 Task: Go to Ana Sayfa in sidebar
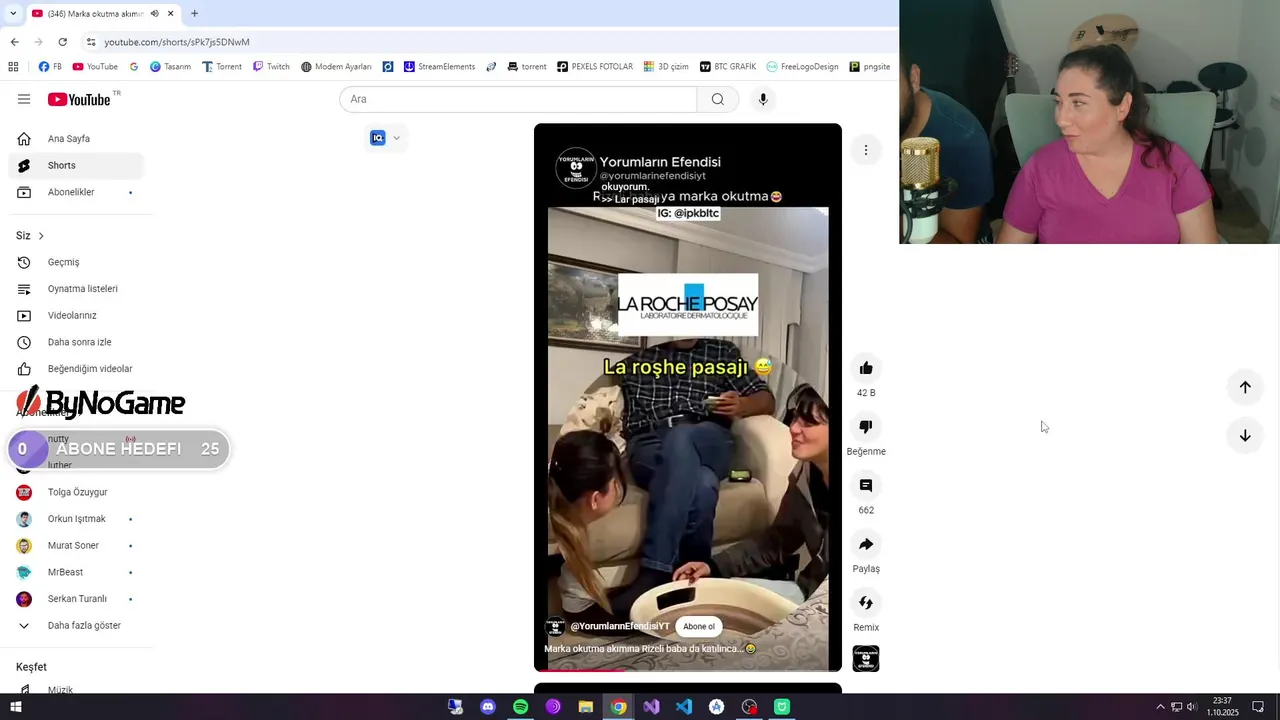pos(76,139)
